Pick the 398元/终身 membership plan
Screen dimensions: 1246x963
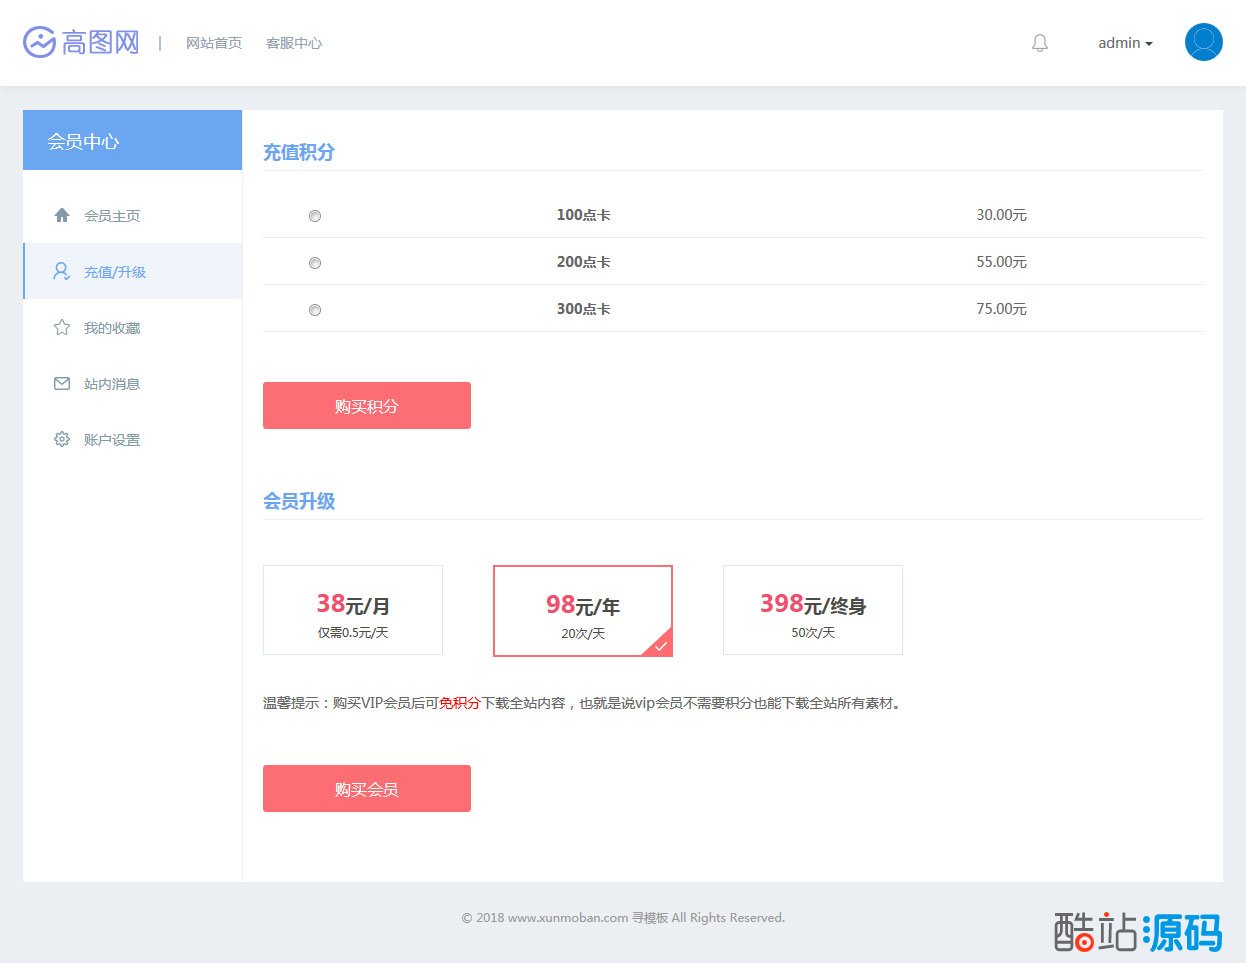click(813, 610)
